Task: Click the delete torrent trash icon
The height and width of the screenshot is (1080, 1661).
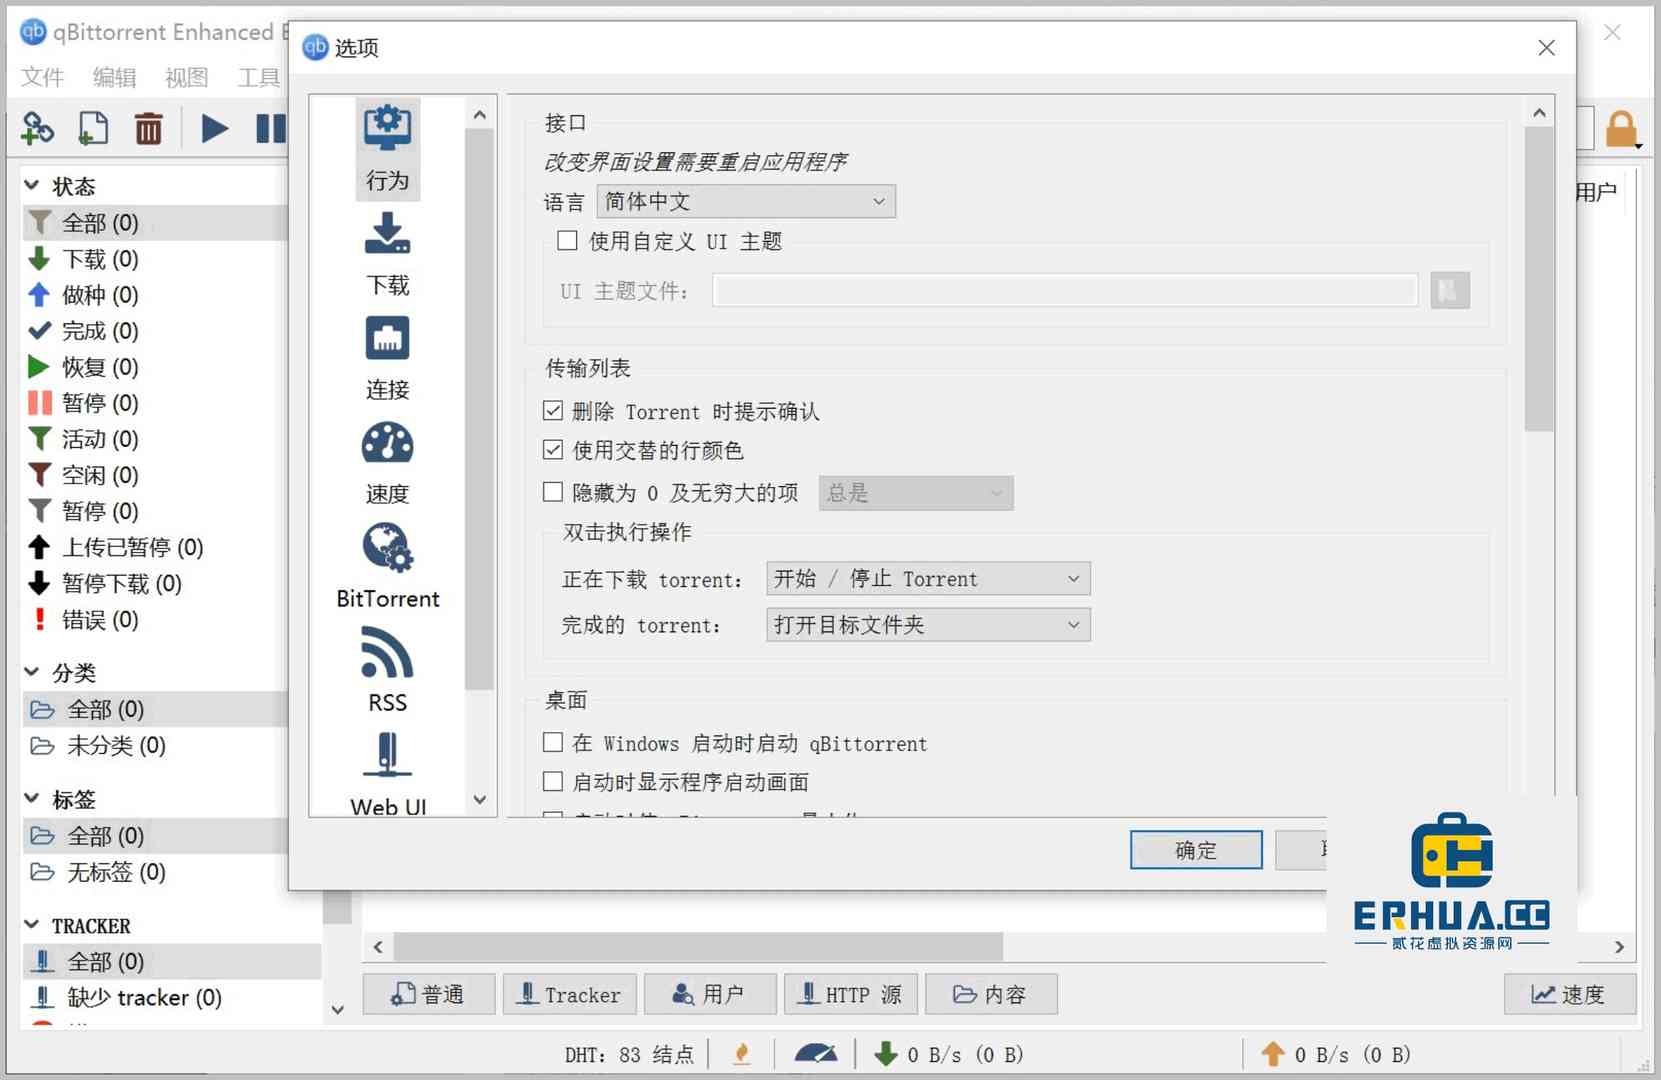Action: coord(148,128)
